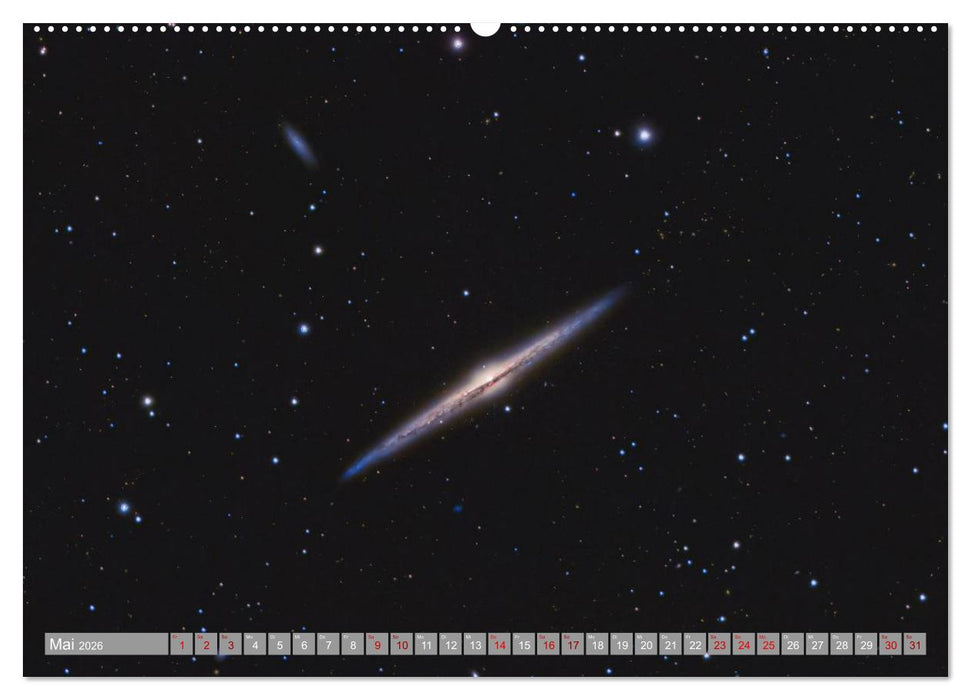Click the Mai 2026 month label
The width and height of the screenshot is (971, 700).
point(76,645)
